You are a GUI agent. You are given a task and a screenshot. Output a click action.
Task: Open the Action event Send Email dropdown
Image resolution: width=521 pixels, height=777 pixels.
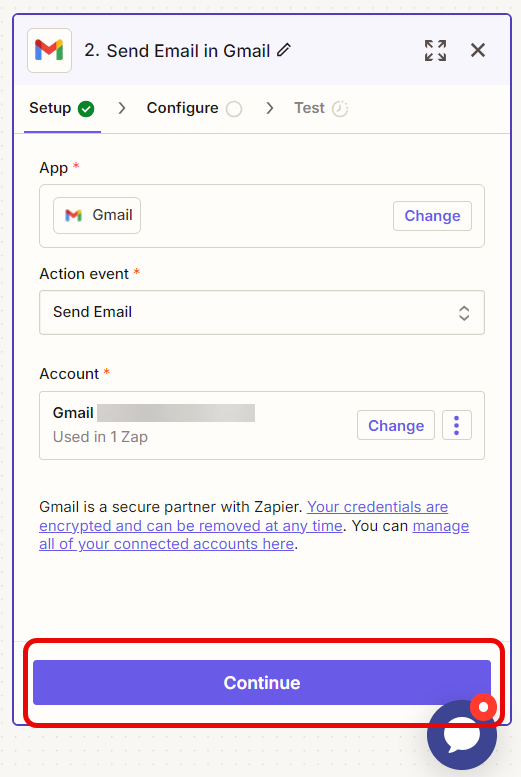262,313
